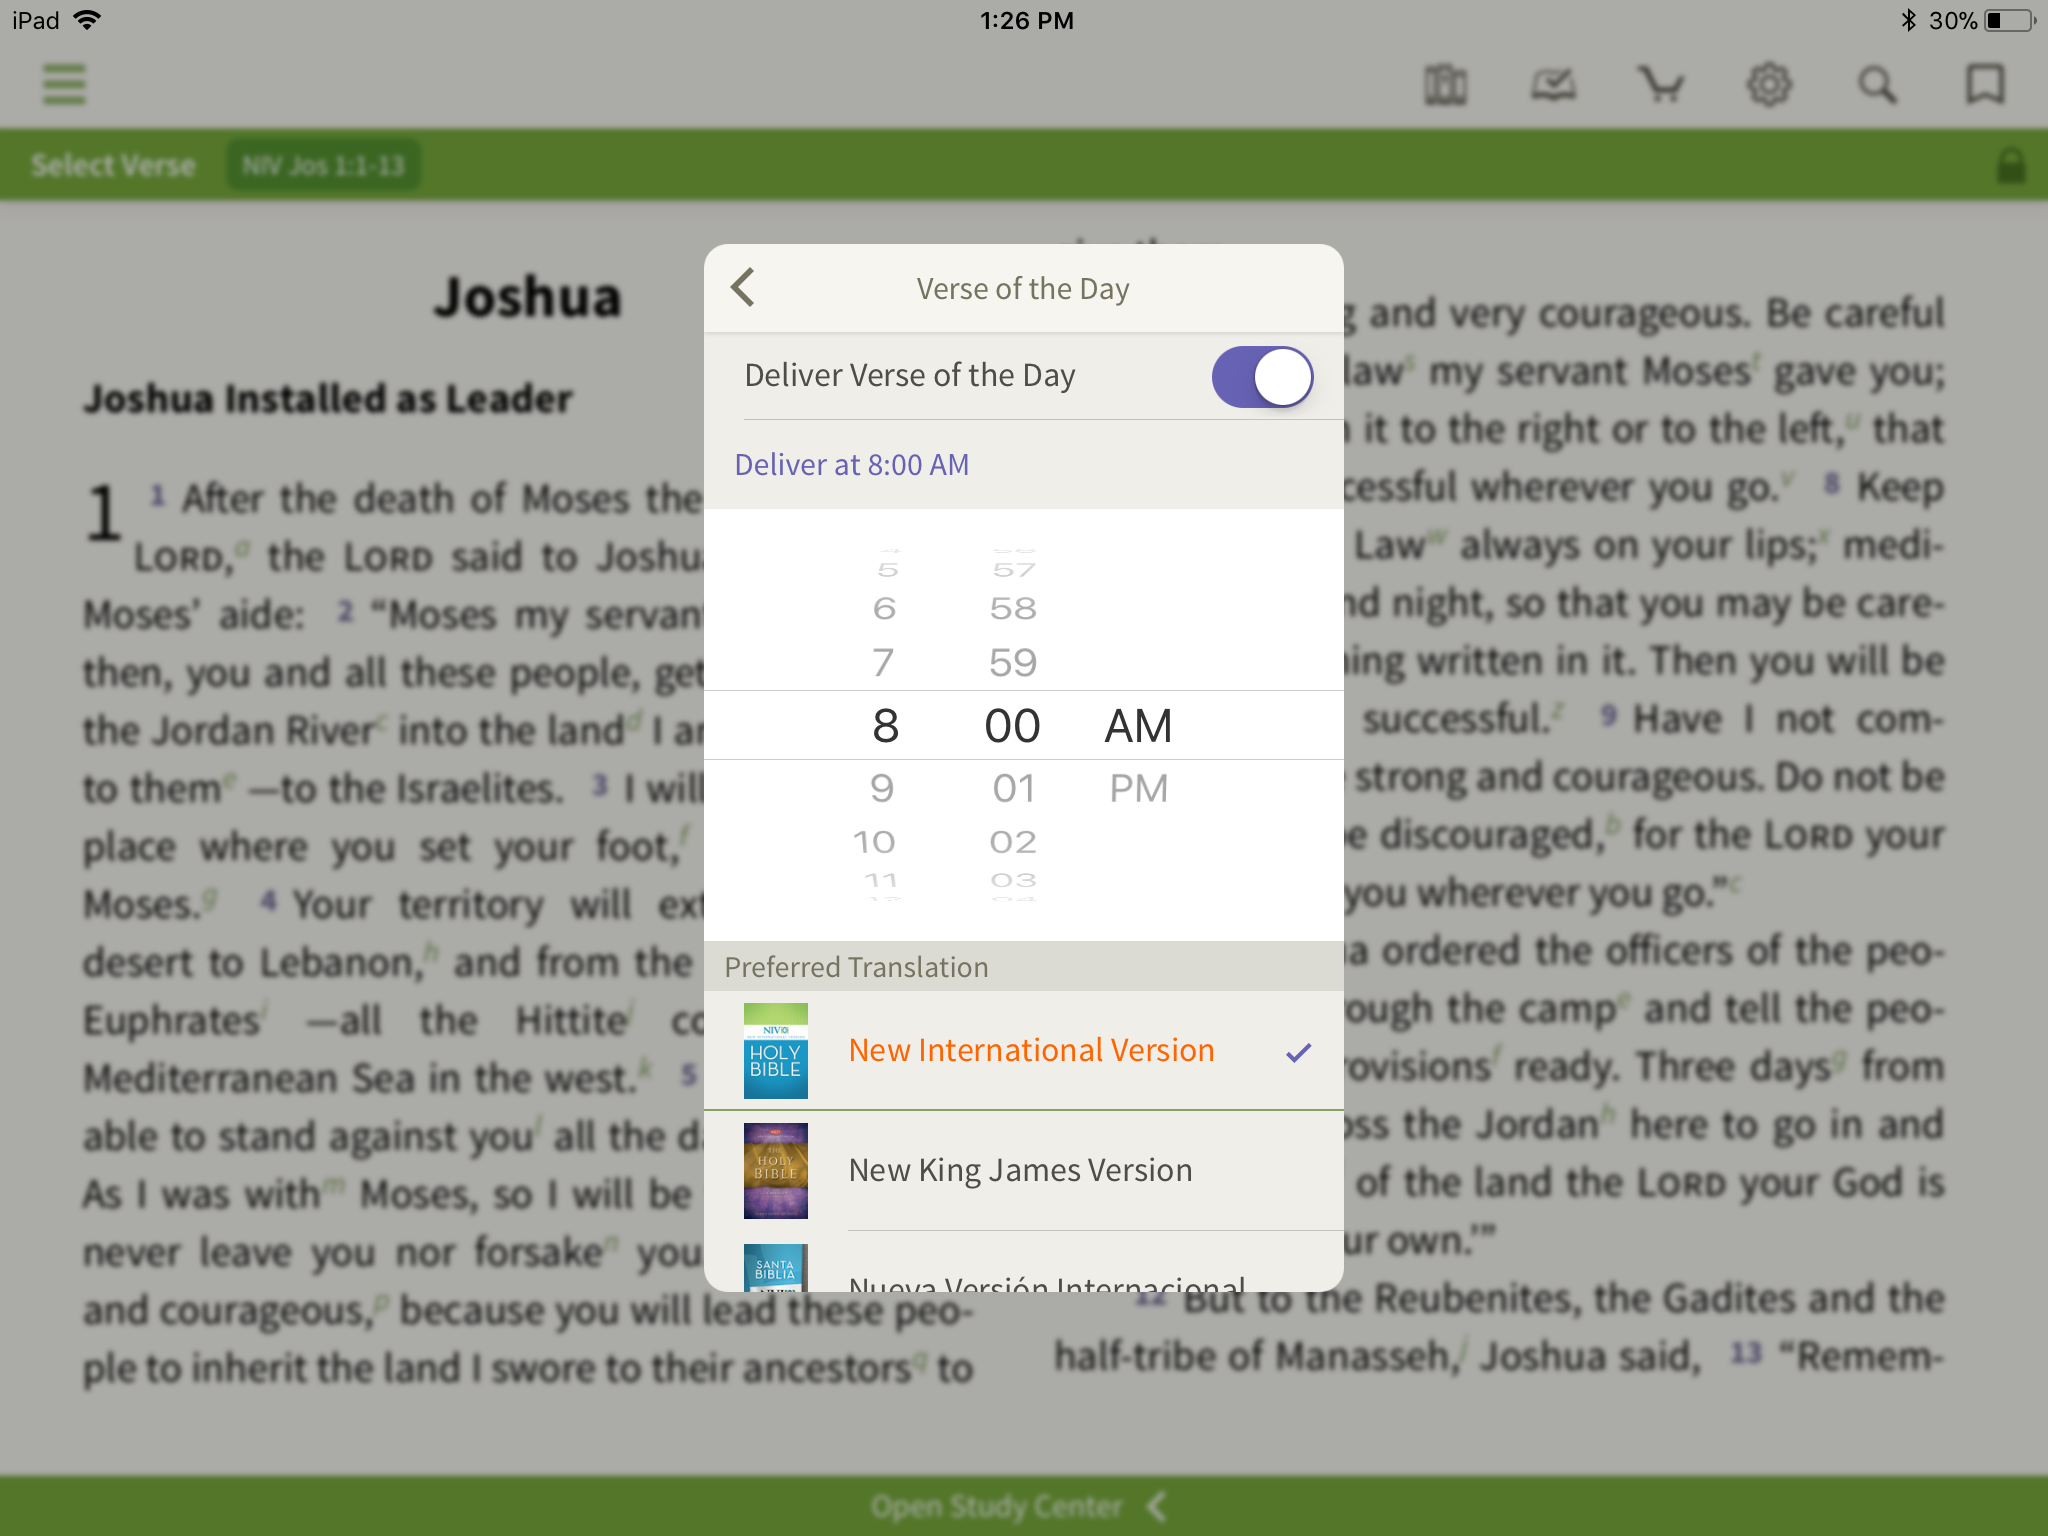Open the hamburger menu icon

coord(64,84)
